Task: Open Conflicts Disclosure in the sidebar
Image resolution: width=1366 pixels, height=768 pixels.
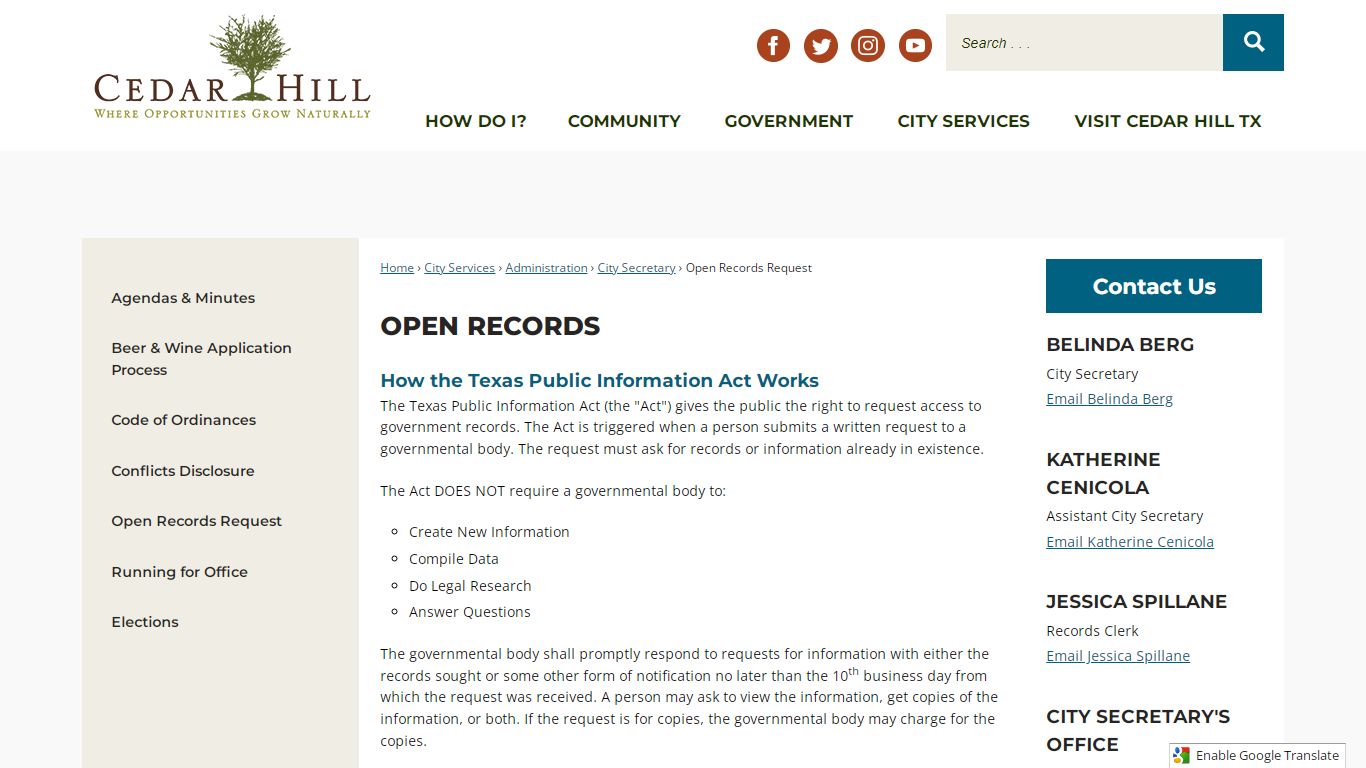Action: click(183, 471)
